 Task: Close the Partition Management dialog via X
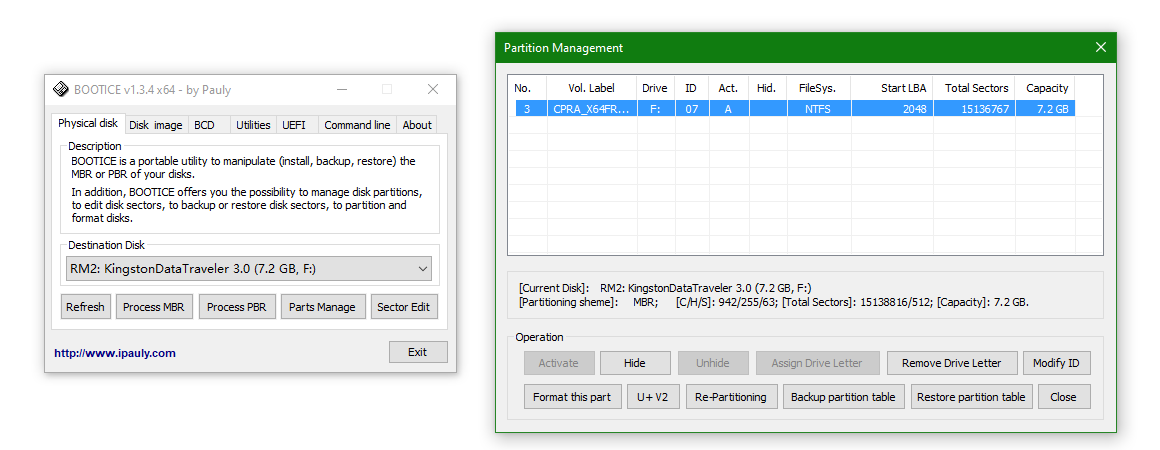pyautogui.click(x=1100, y=47)
